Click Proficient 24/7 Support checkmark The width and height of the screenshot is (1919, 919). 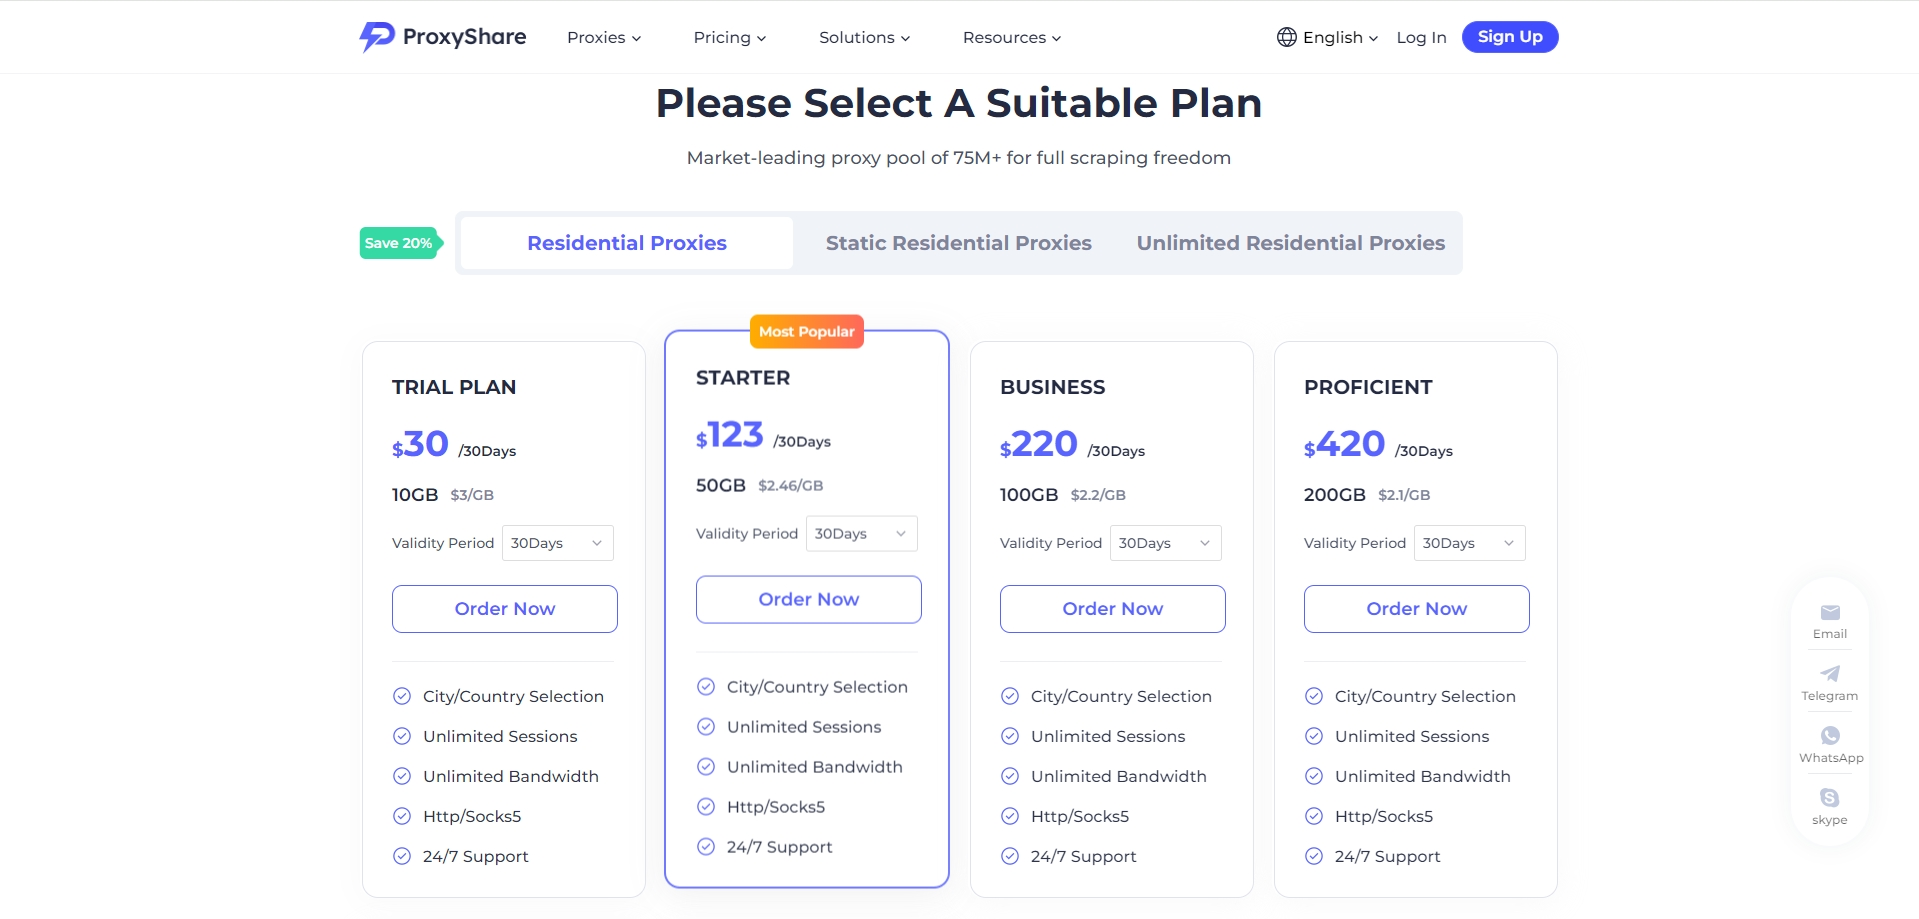tap(1314, 856)
